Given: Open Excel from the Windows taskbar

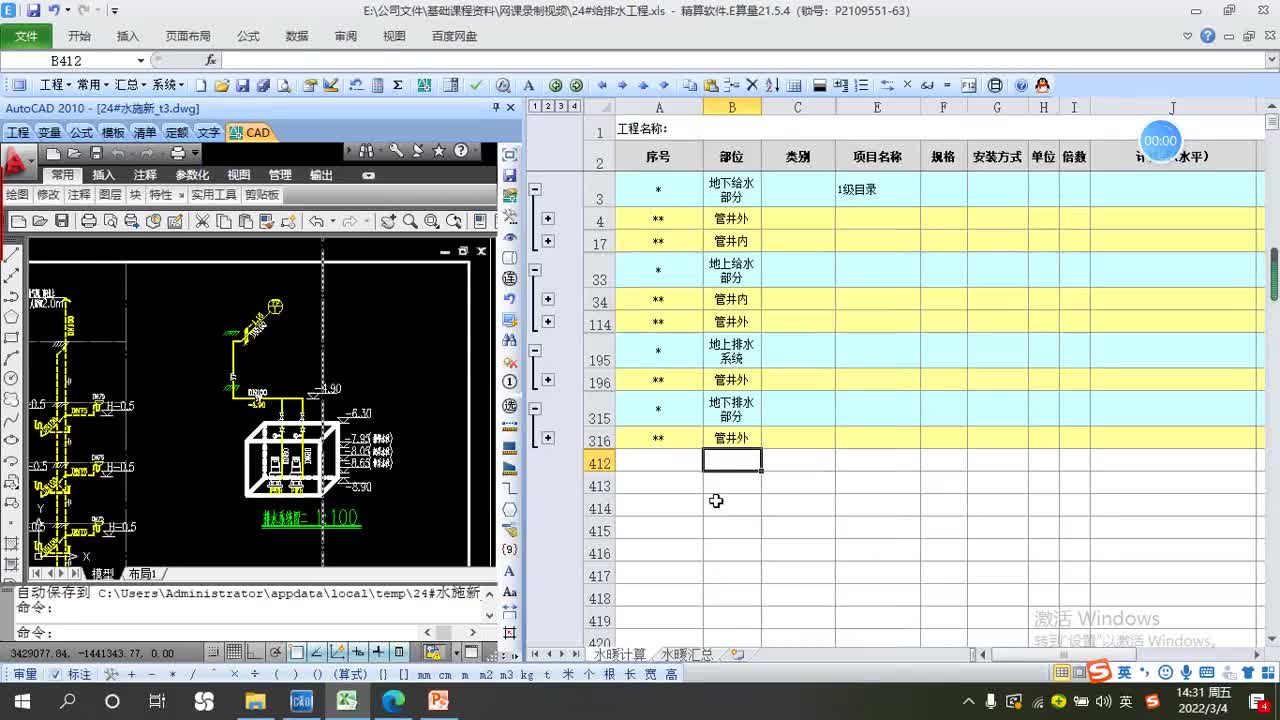Looking at the screenshot, I should coord(346,701).
